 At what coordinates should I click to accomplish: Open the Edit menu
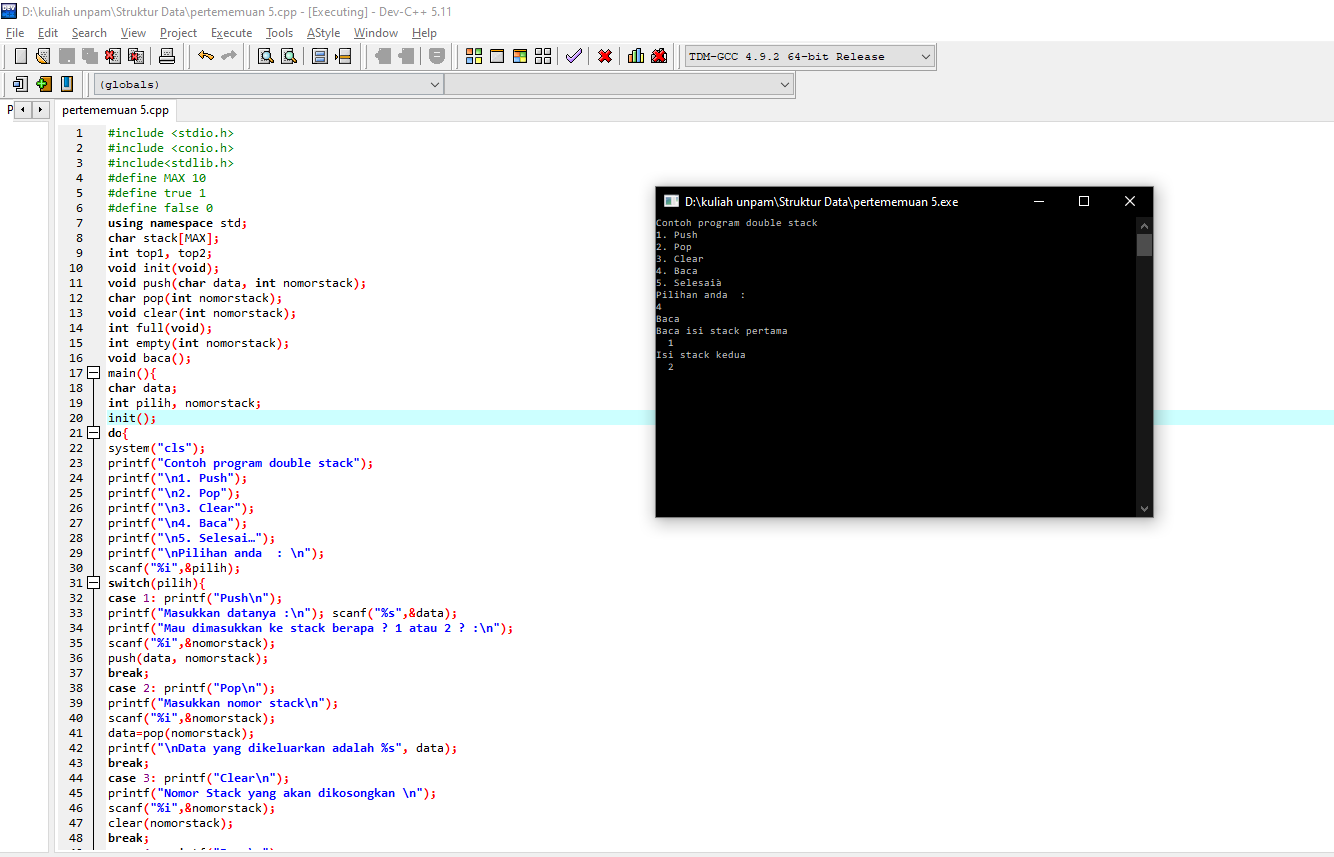click(48, 33)
